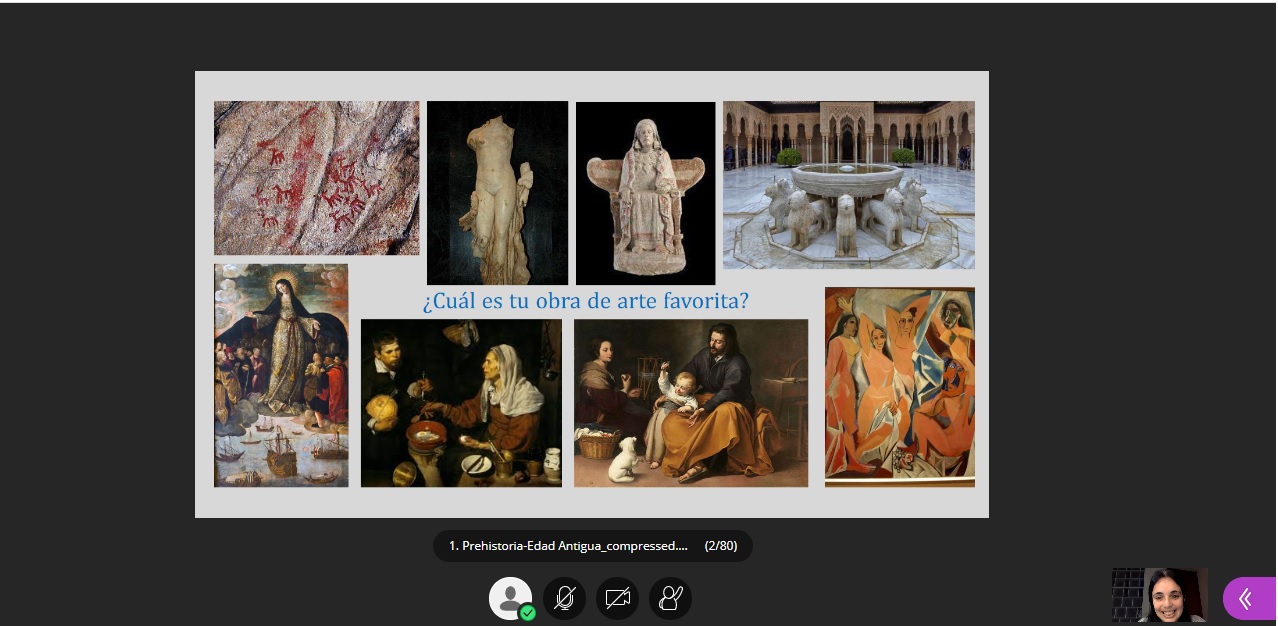The image size is (1278, 626).
Task: Click the old woman frying eggs painting
Action: [x=461, y=403]
